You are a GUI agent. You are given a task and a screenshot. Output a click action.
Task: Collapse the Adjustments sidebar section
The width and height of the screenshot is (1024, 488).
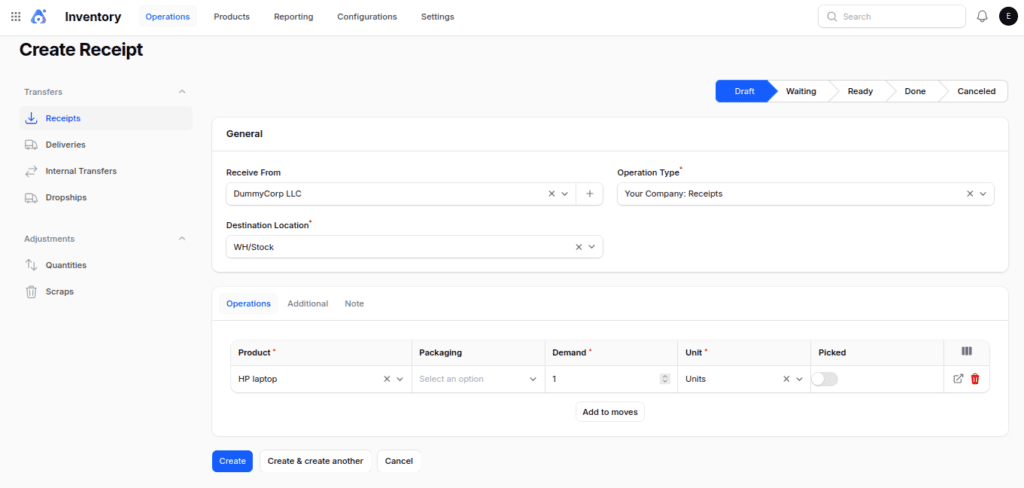coord(182,239)
